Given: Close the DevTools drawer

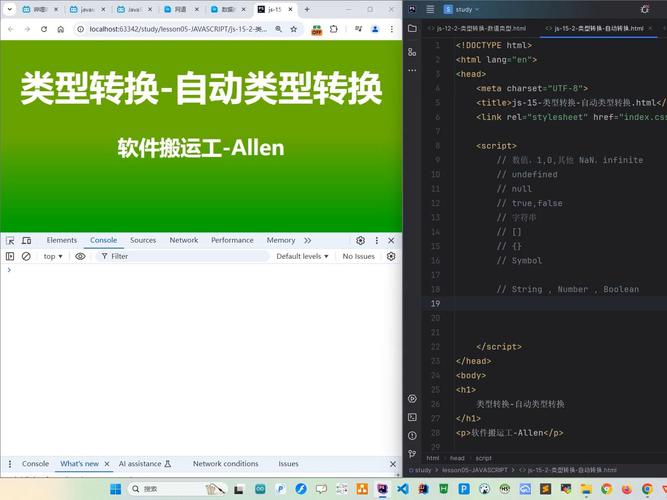Looking at the screenshot, I should tap(393, 464).
